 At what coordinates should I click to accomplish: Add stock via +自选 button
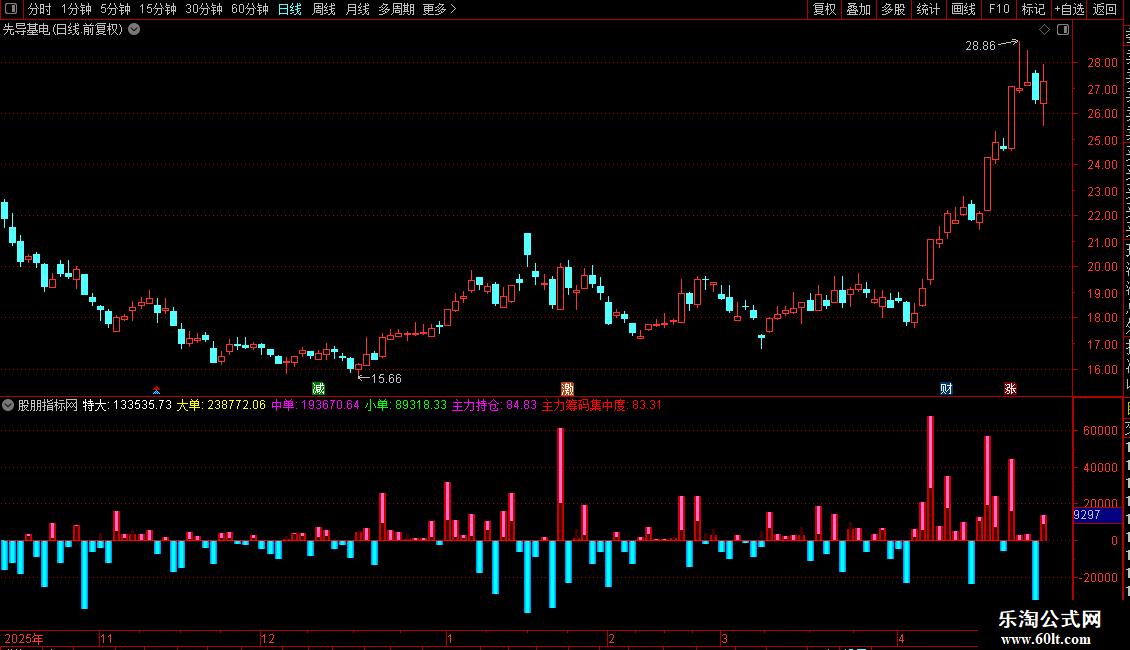[1069, 9]
